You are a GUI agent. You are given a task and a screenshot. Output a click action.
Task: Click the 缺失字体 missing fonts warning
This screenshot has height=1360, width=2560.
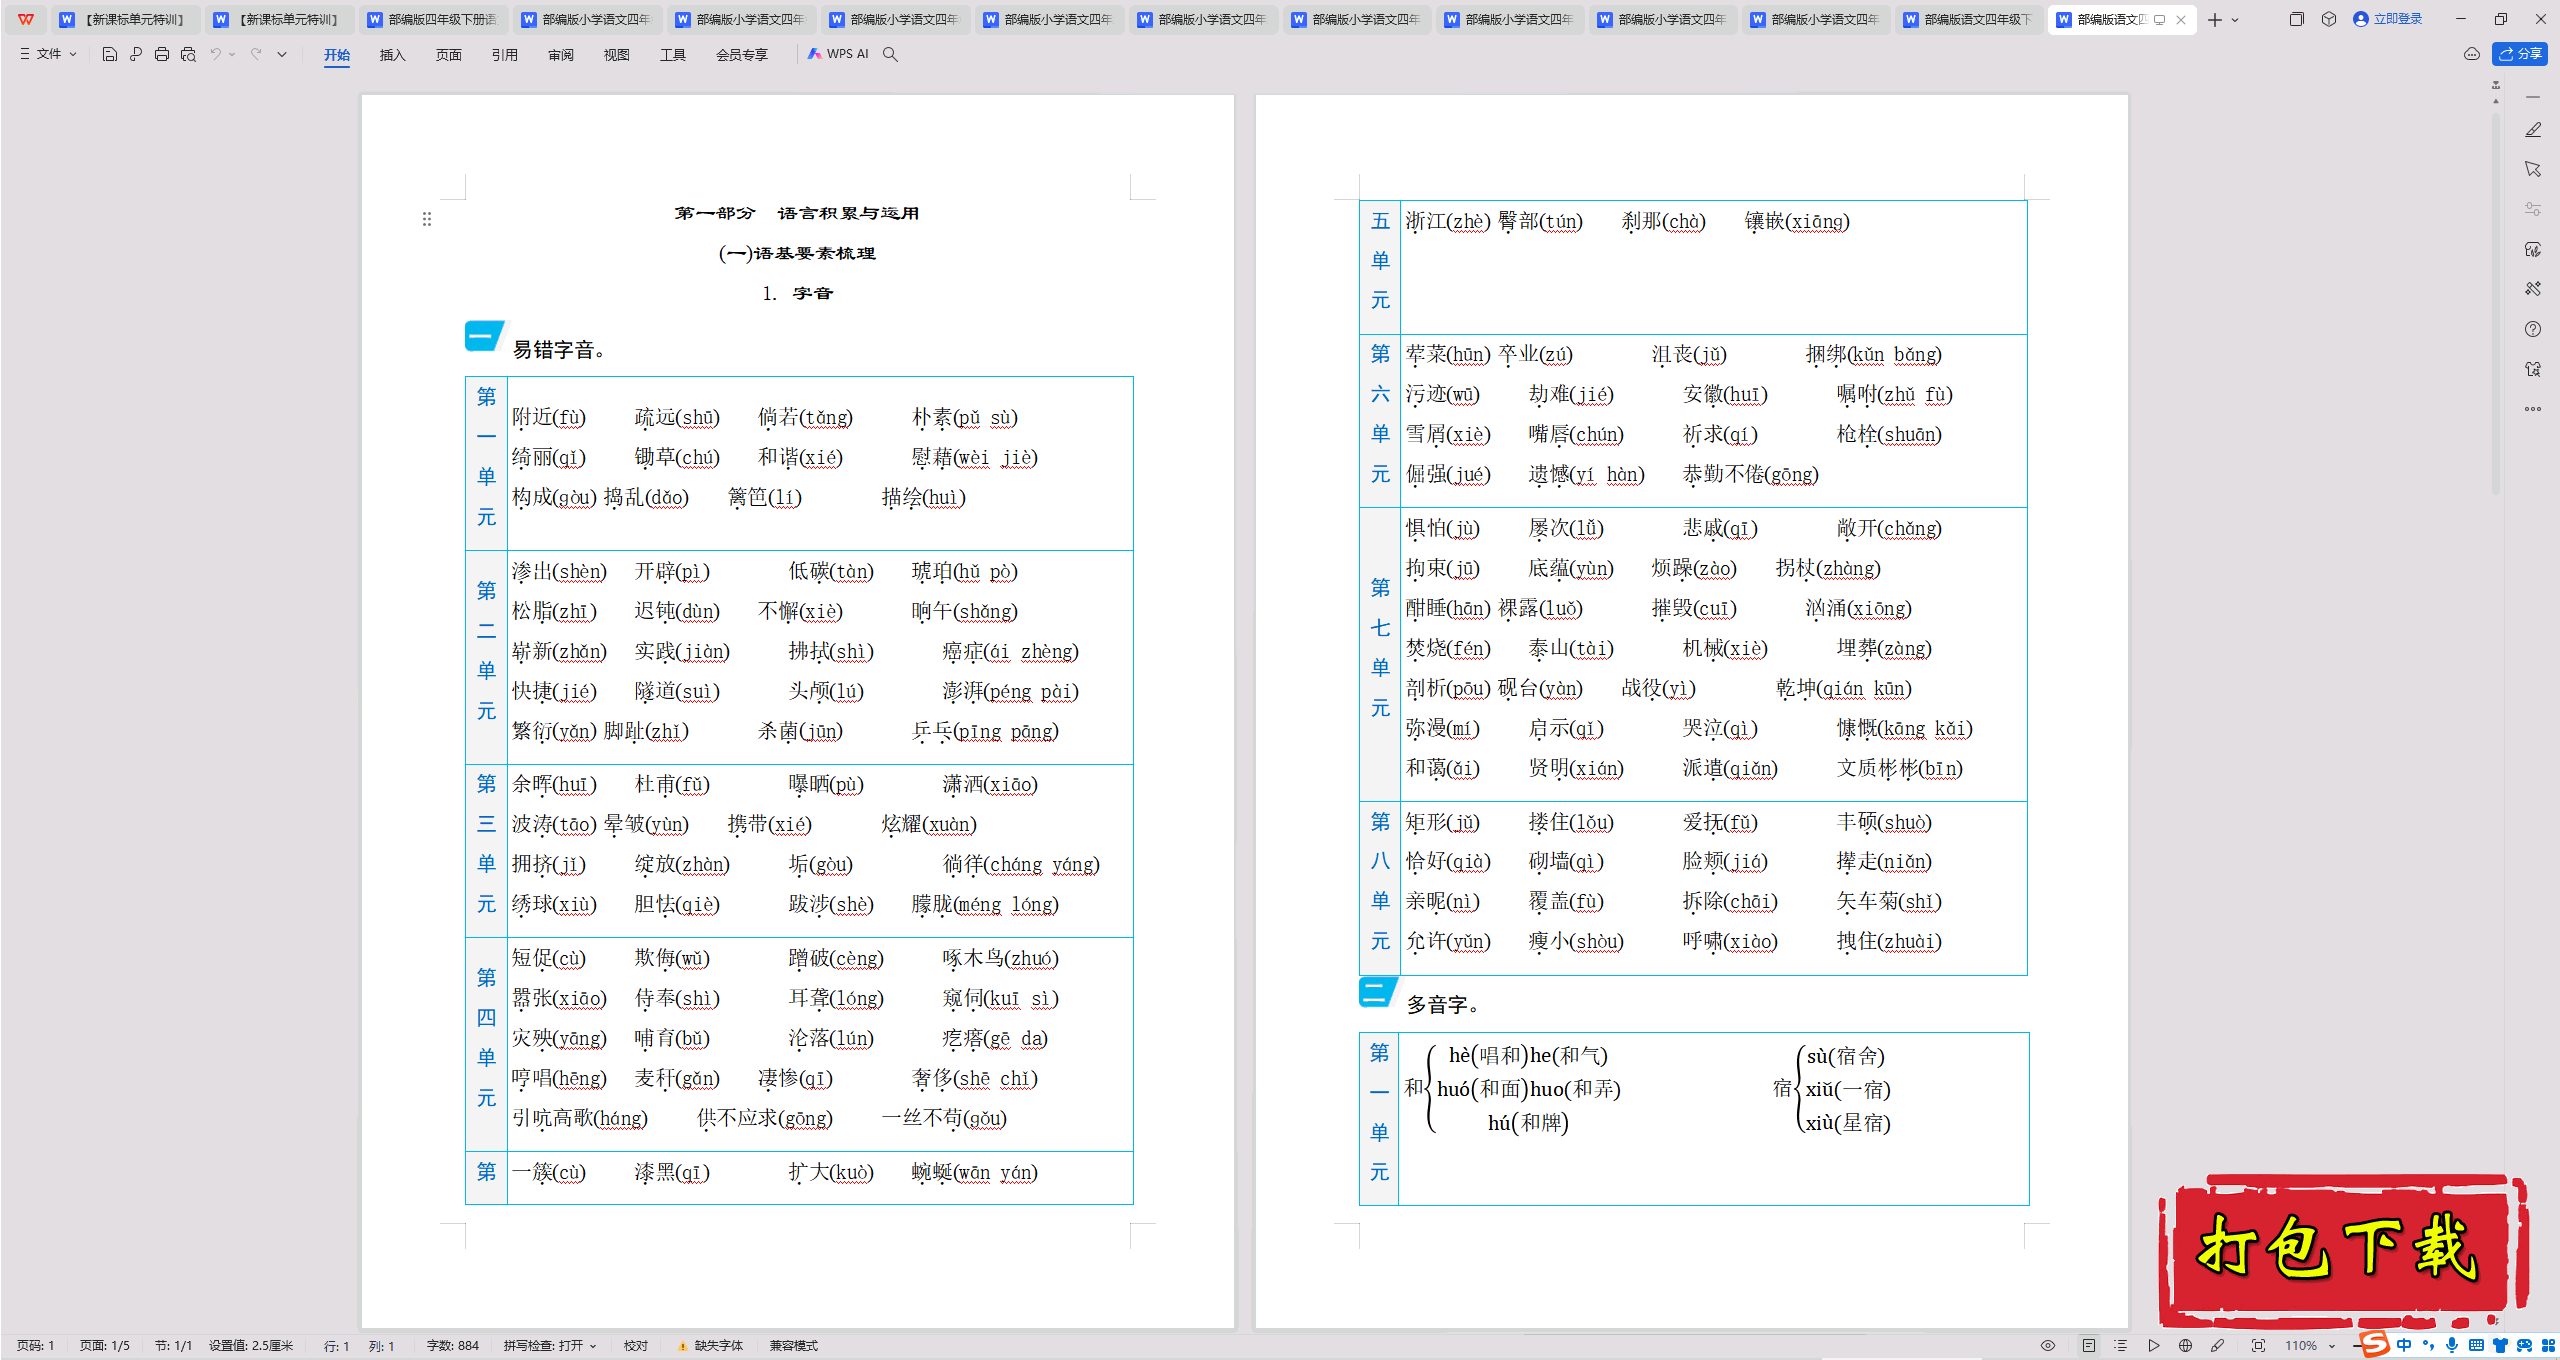(x=710, y=1346)
